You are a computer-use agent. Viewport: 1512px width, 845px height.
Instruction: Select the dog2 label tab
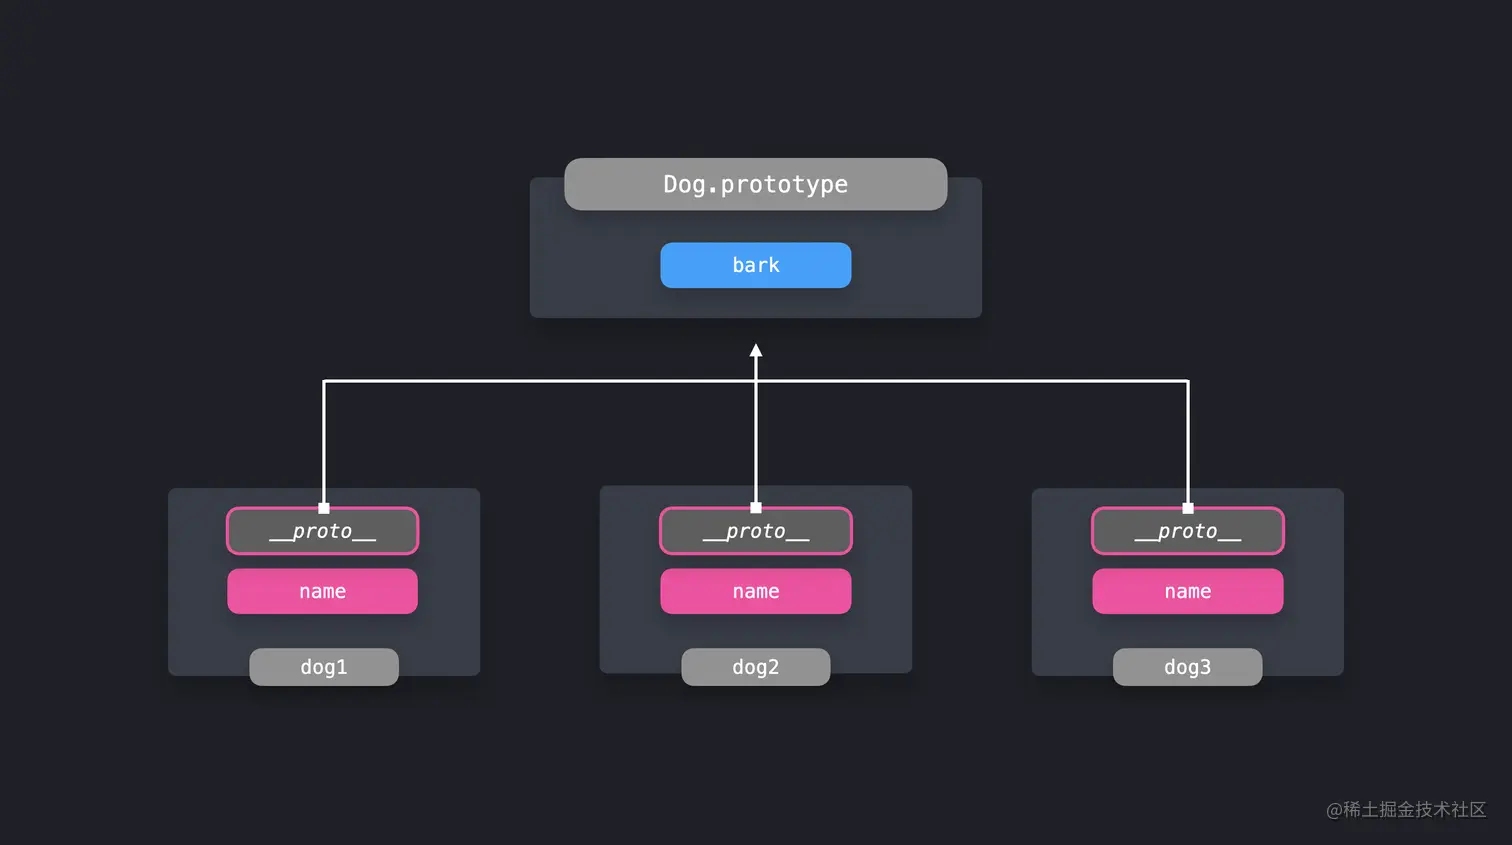coord(755,667)
